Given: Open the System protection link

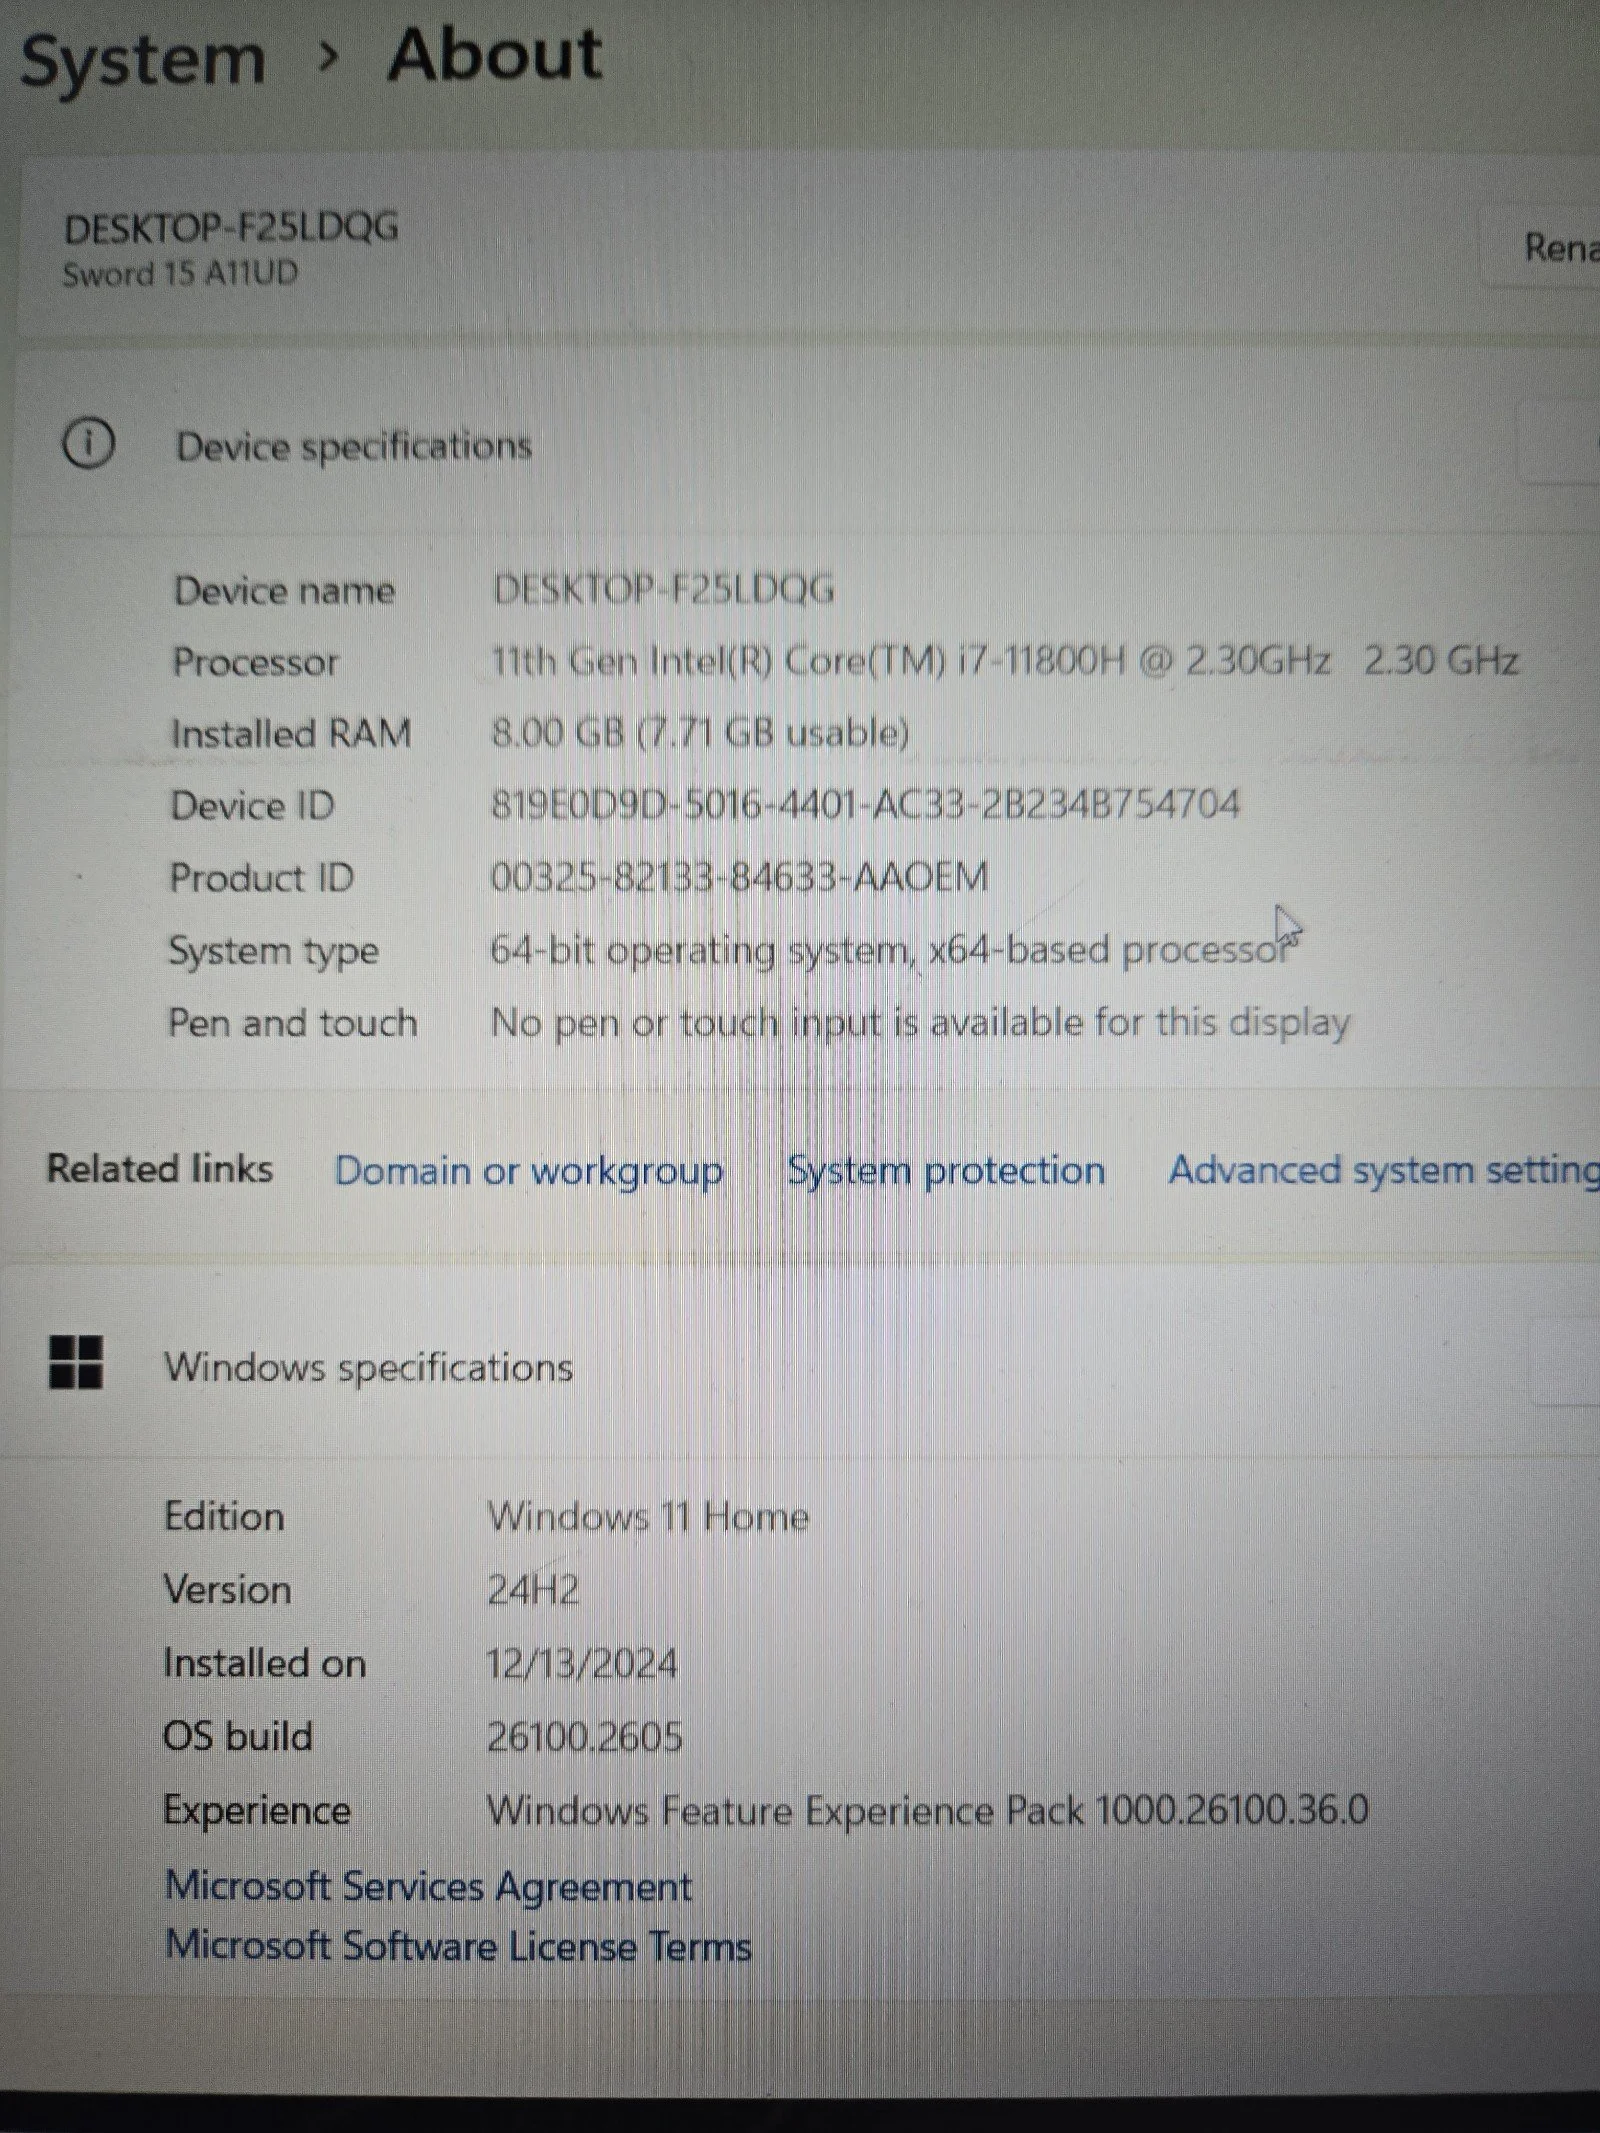Looking at the screenshot, I should (946, 1170).
